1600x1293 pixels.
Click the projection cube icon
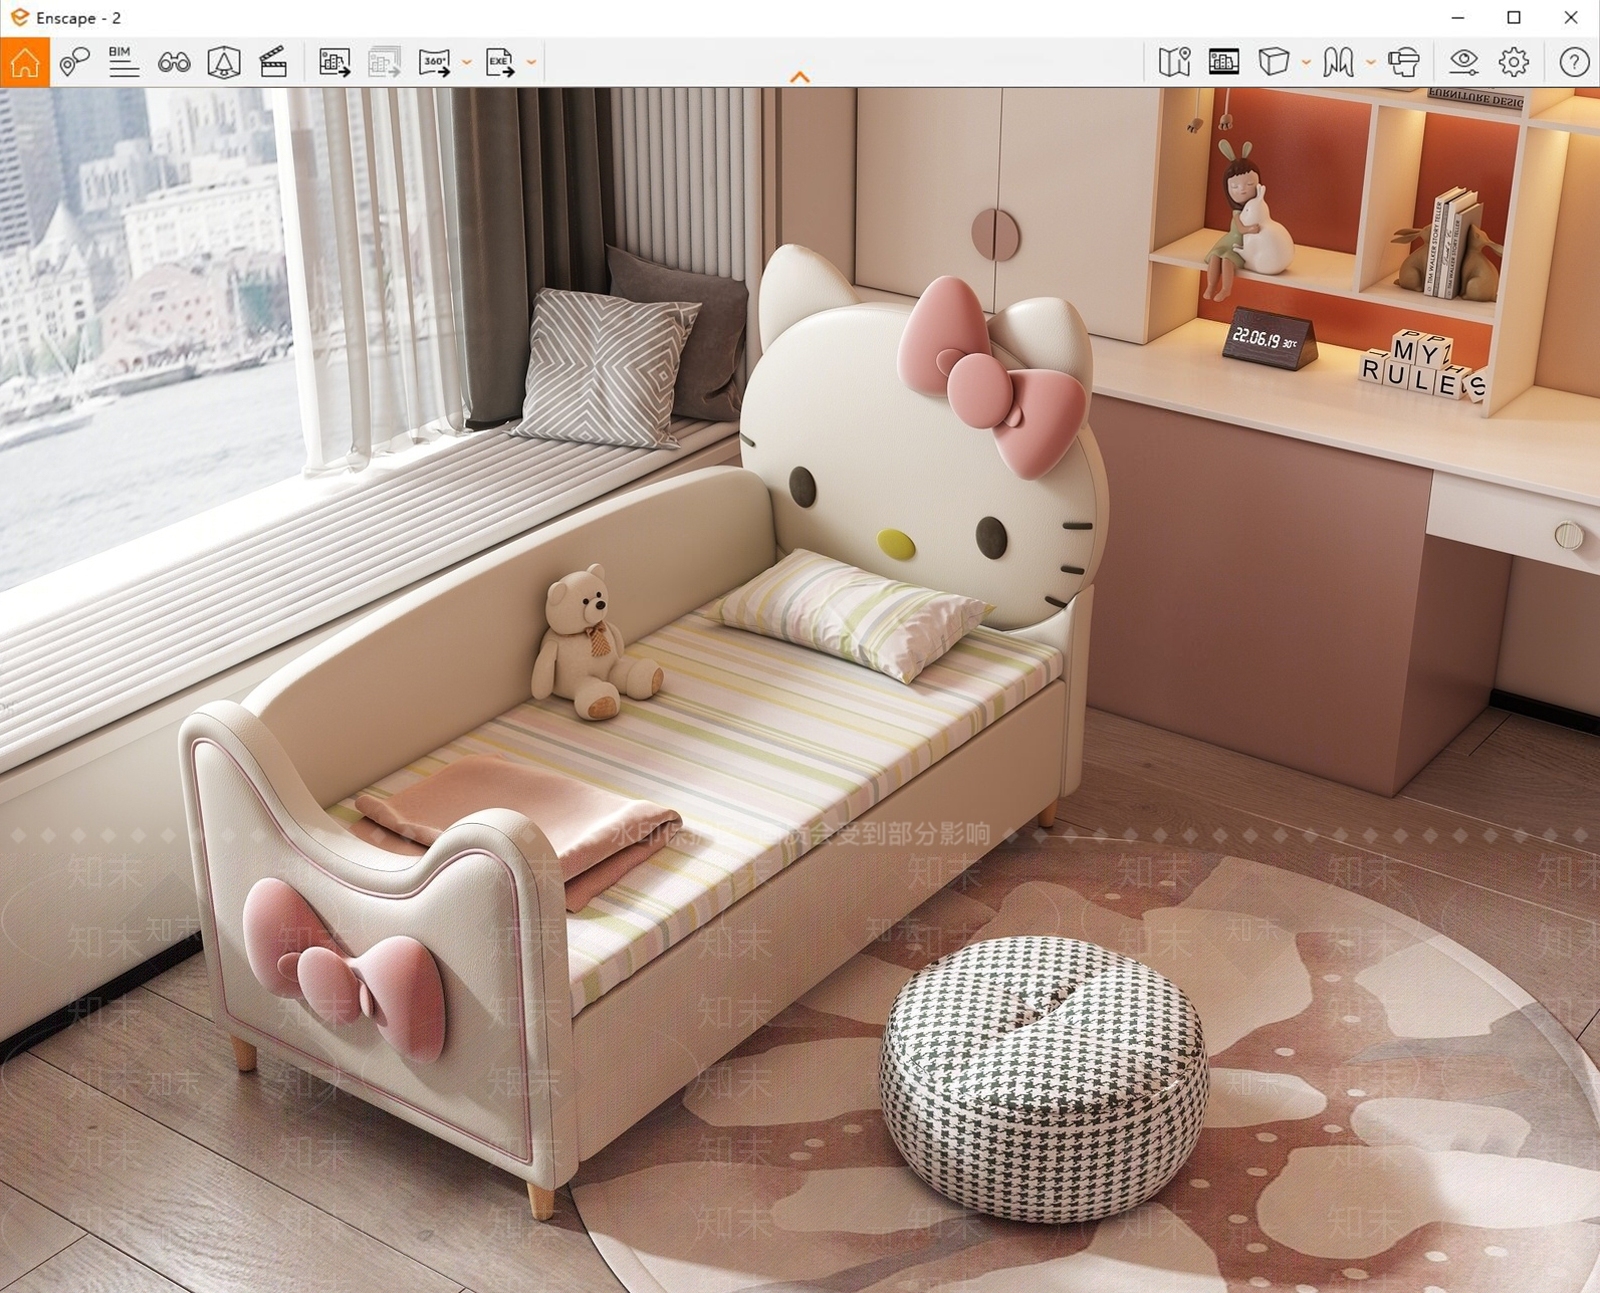1274,62
